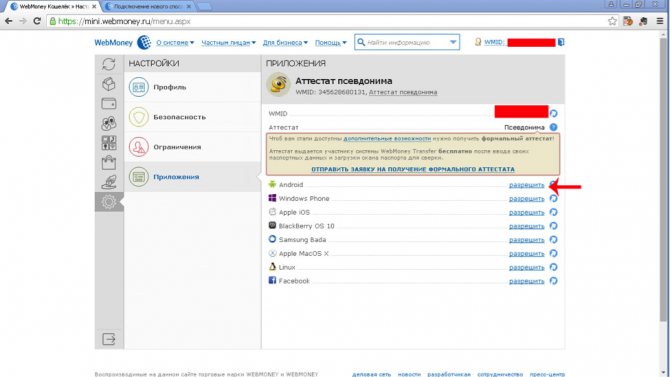
Task: Click the WebMoney globe logo
Action: 144,42
